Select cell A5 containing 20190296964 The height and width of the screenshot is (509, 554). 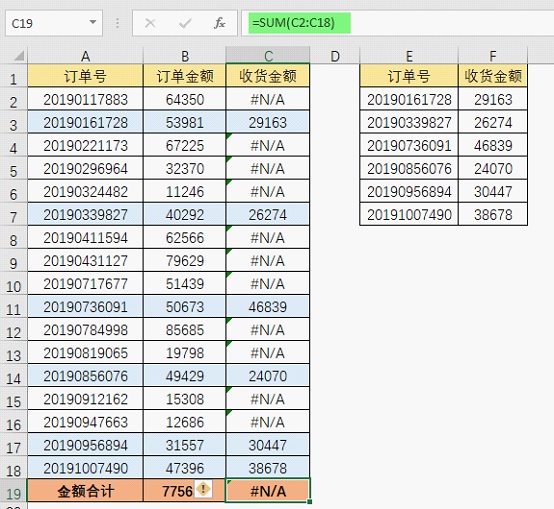(86, 168)
